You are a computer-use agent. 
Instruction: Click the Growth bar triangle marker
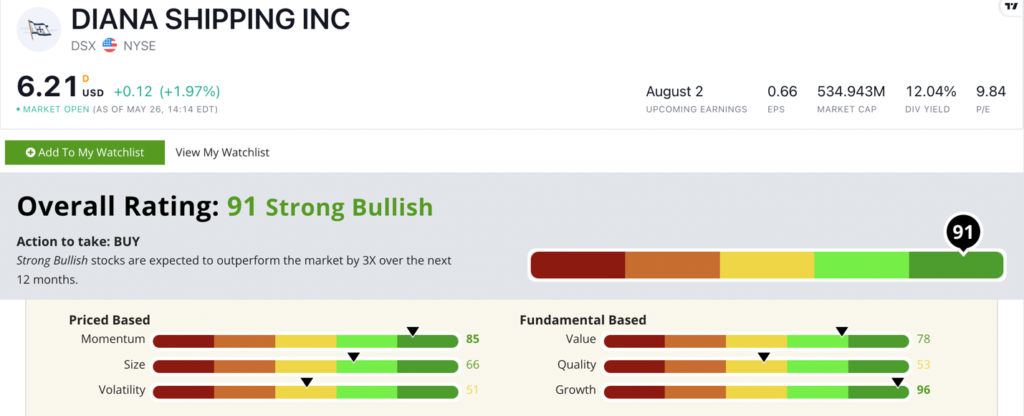[898, 382]
